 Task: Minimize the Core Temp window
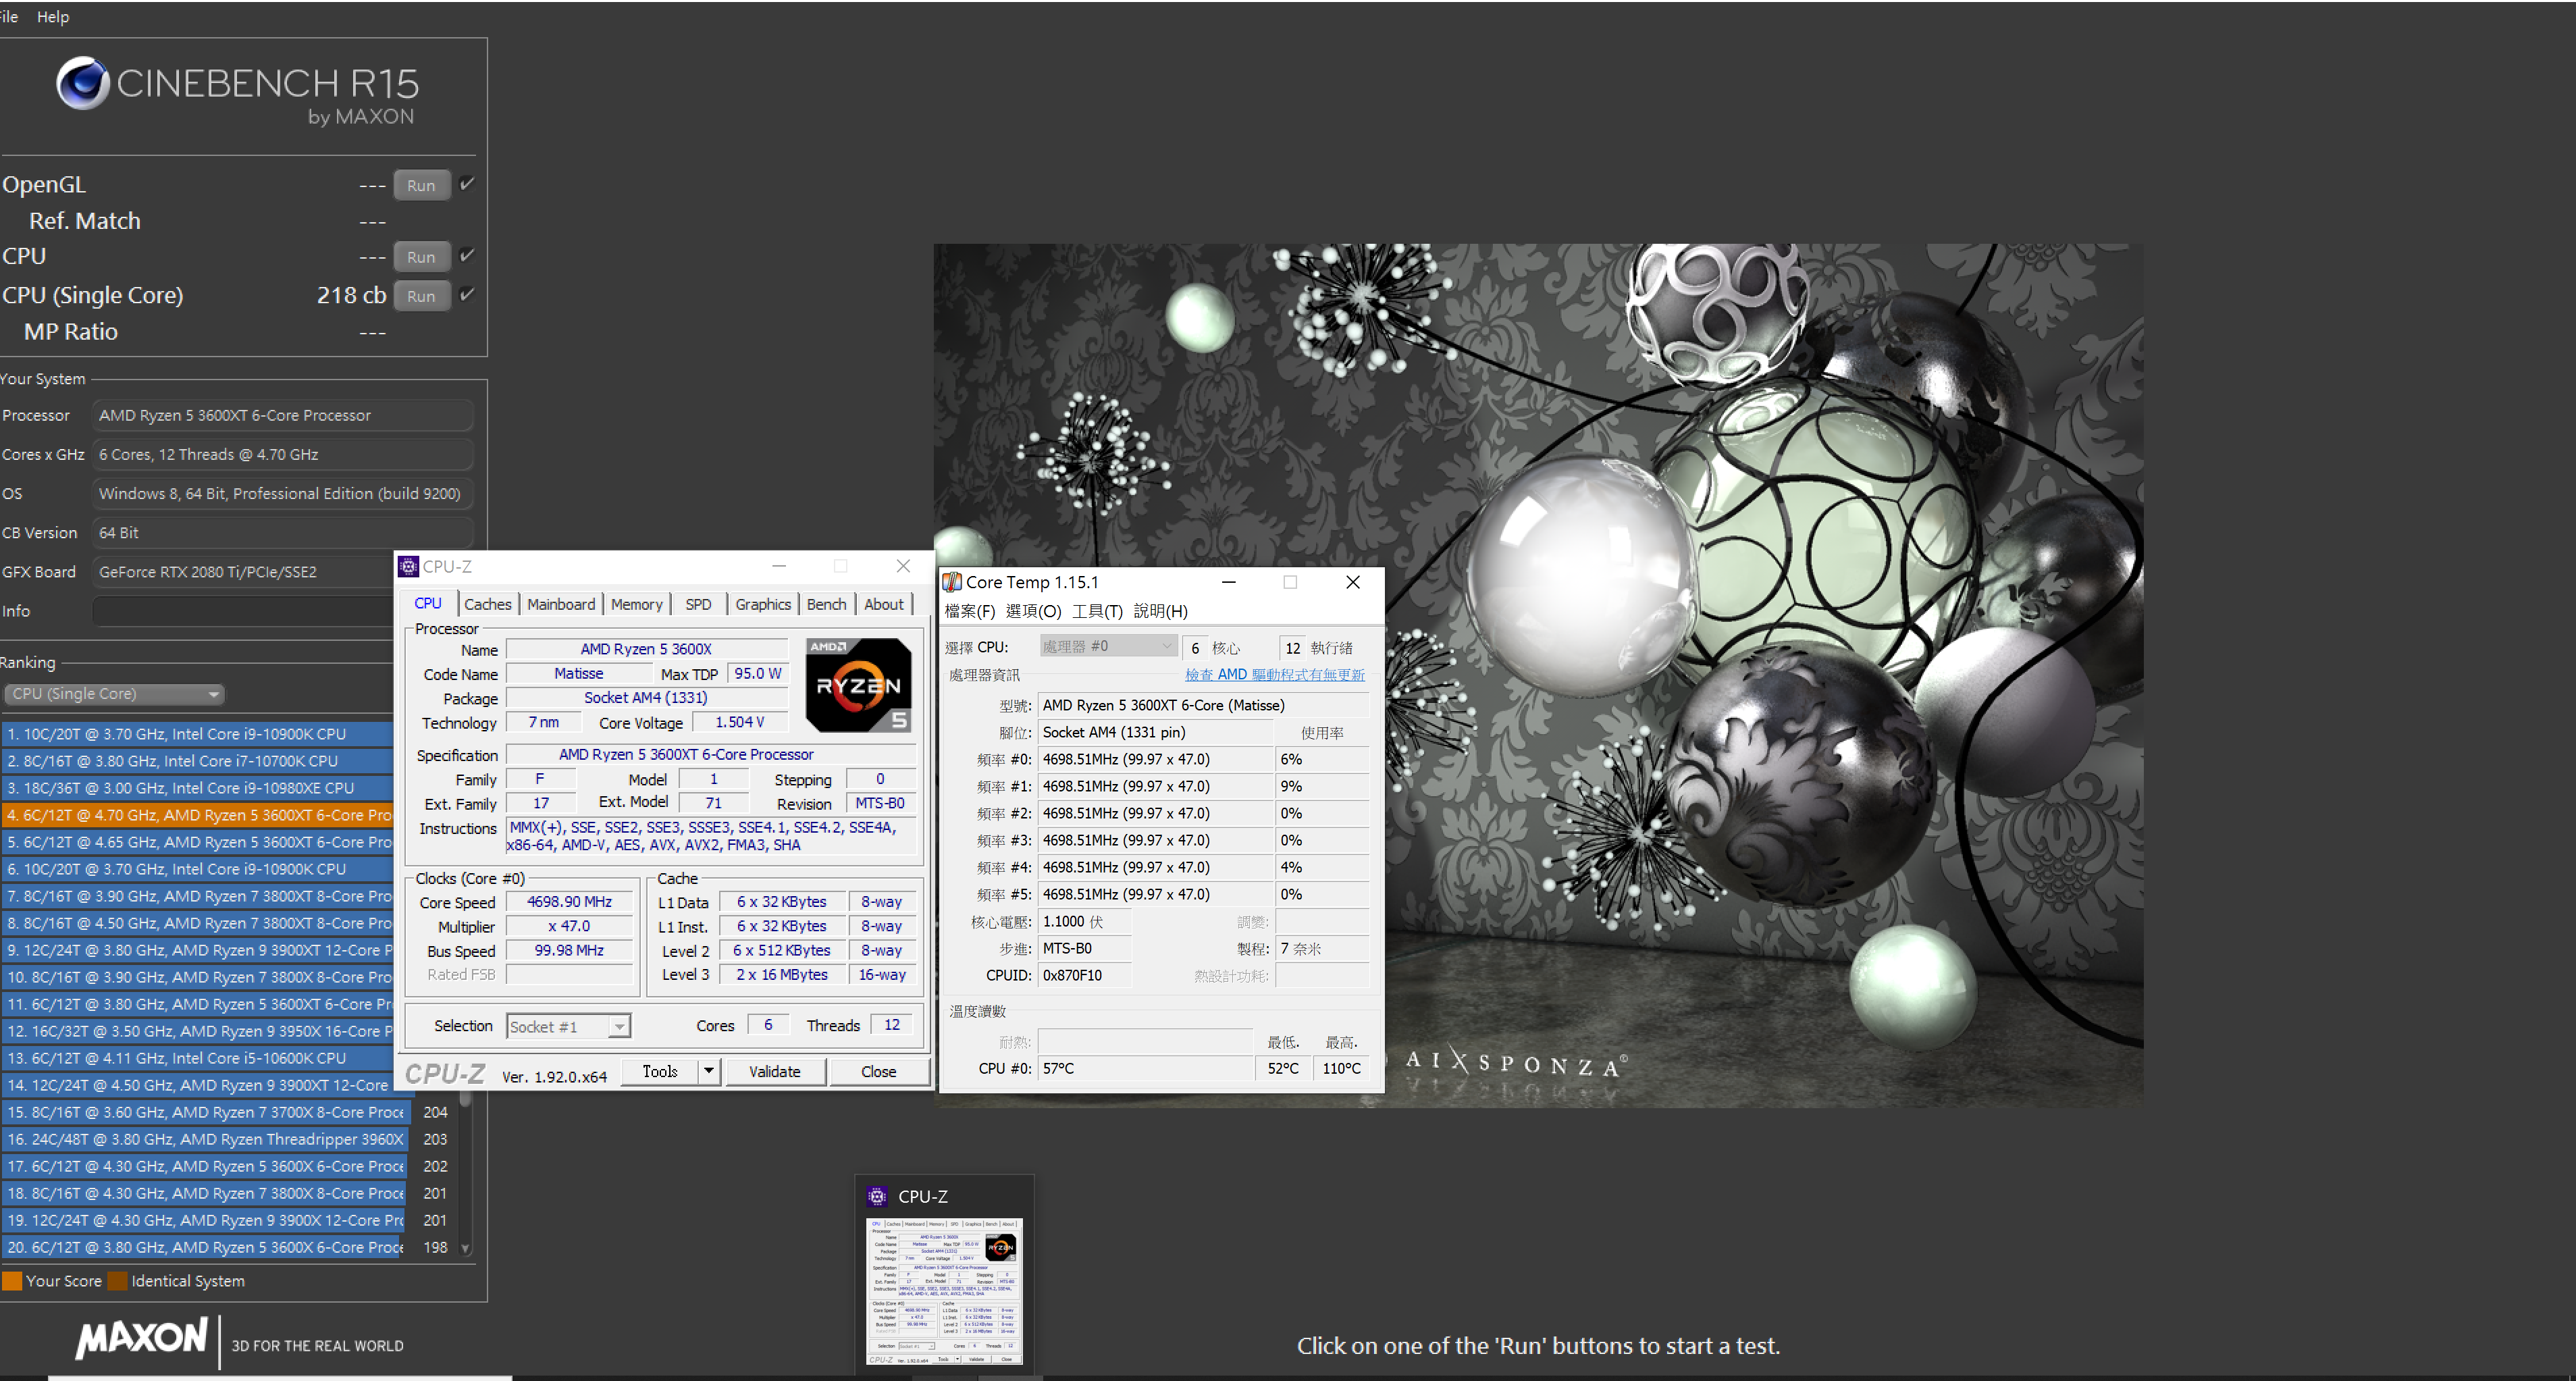[x=1229, y=582]
